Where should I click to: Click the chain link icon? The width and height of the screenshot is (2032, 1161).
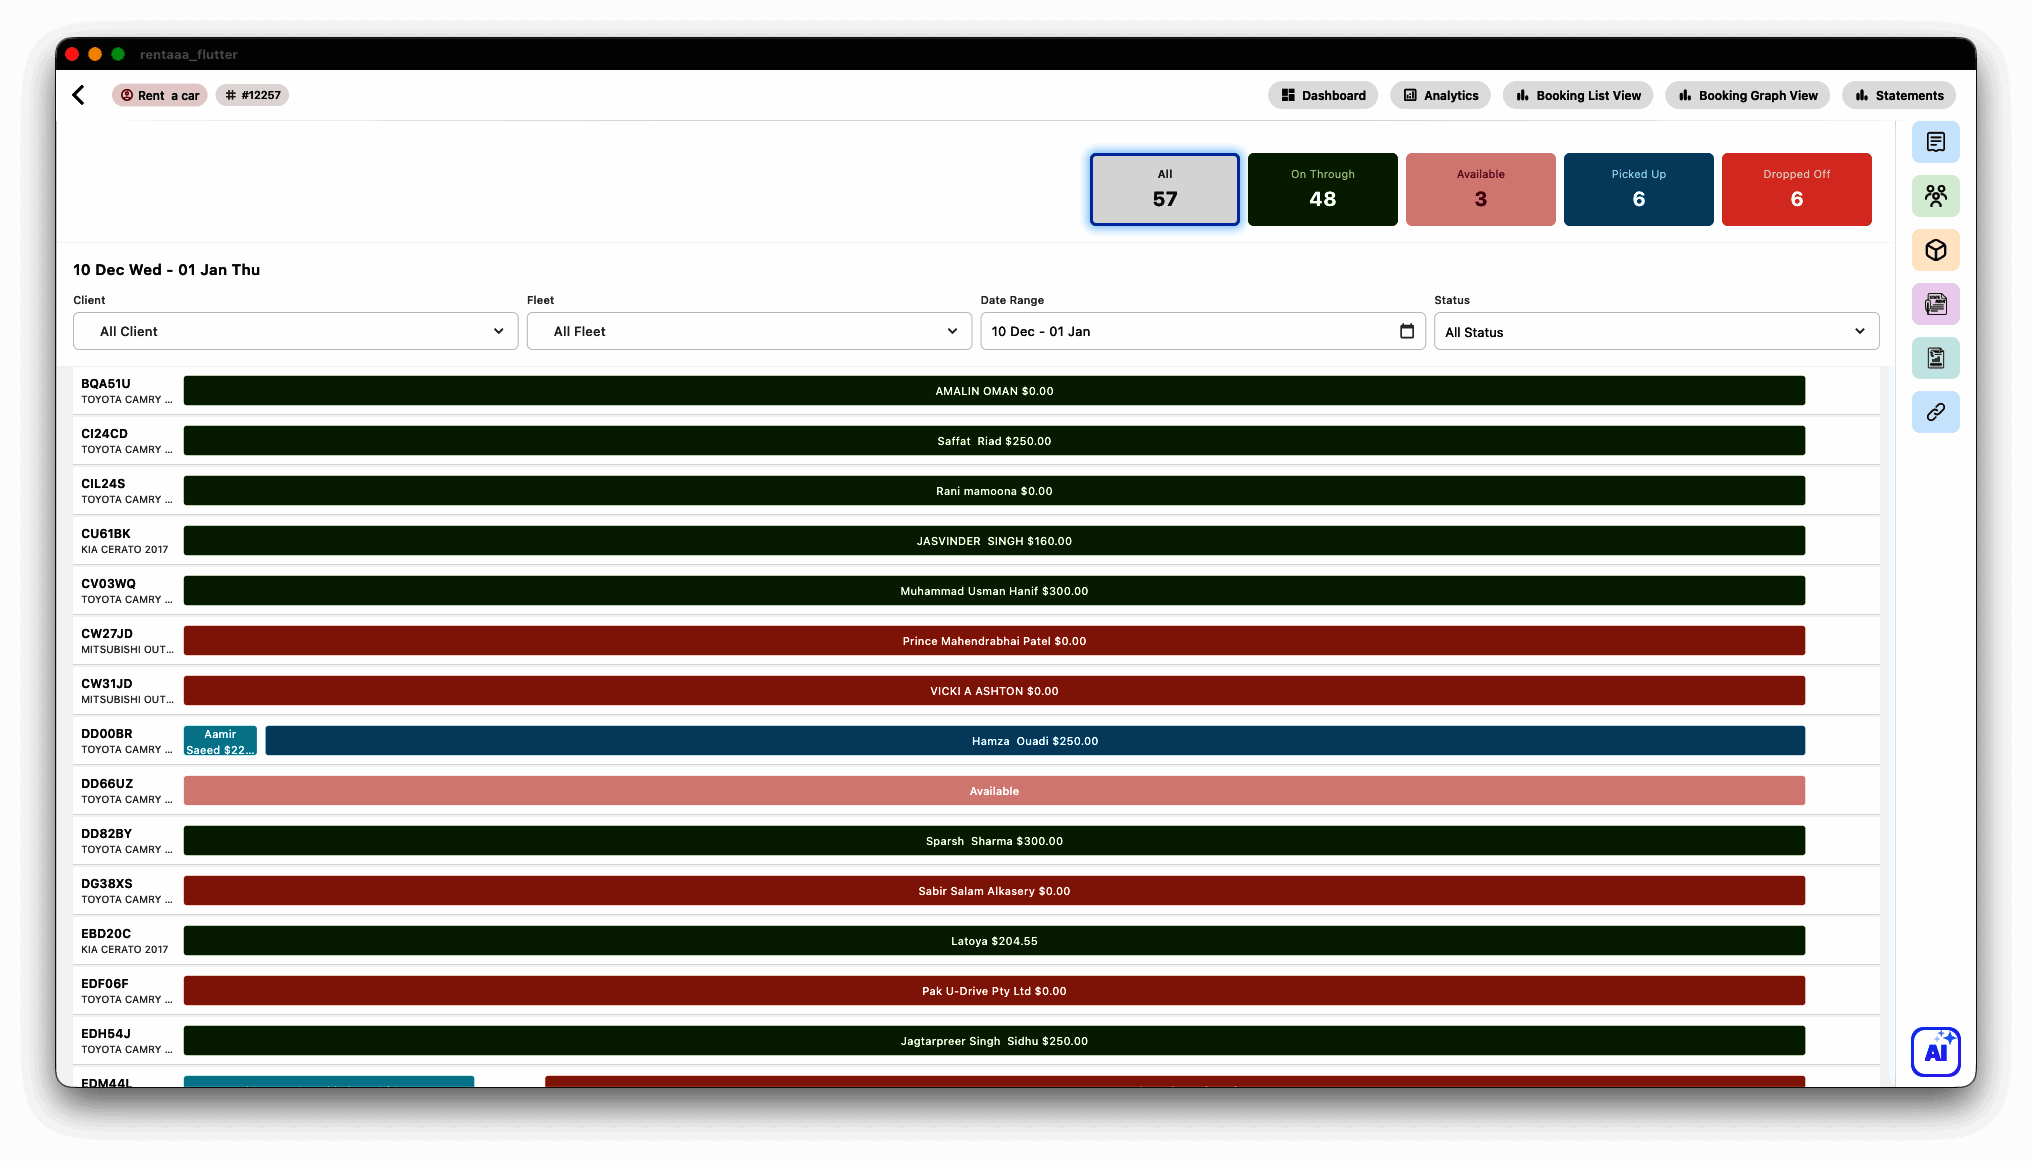[x=1935, y=412]
